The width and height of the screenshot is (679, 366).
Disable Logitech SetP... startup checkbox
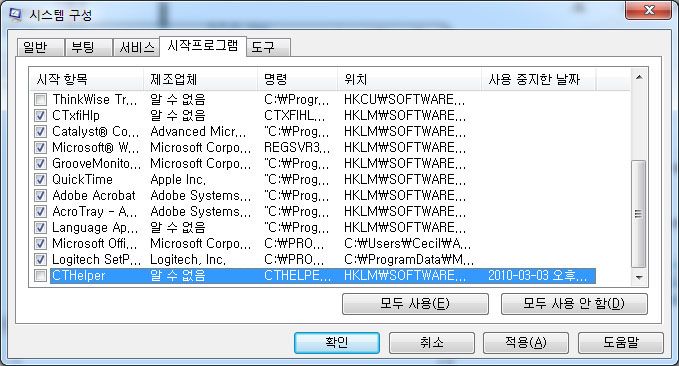pyautogui.click(x=40, y=260)
